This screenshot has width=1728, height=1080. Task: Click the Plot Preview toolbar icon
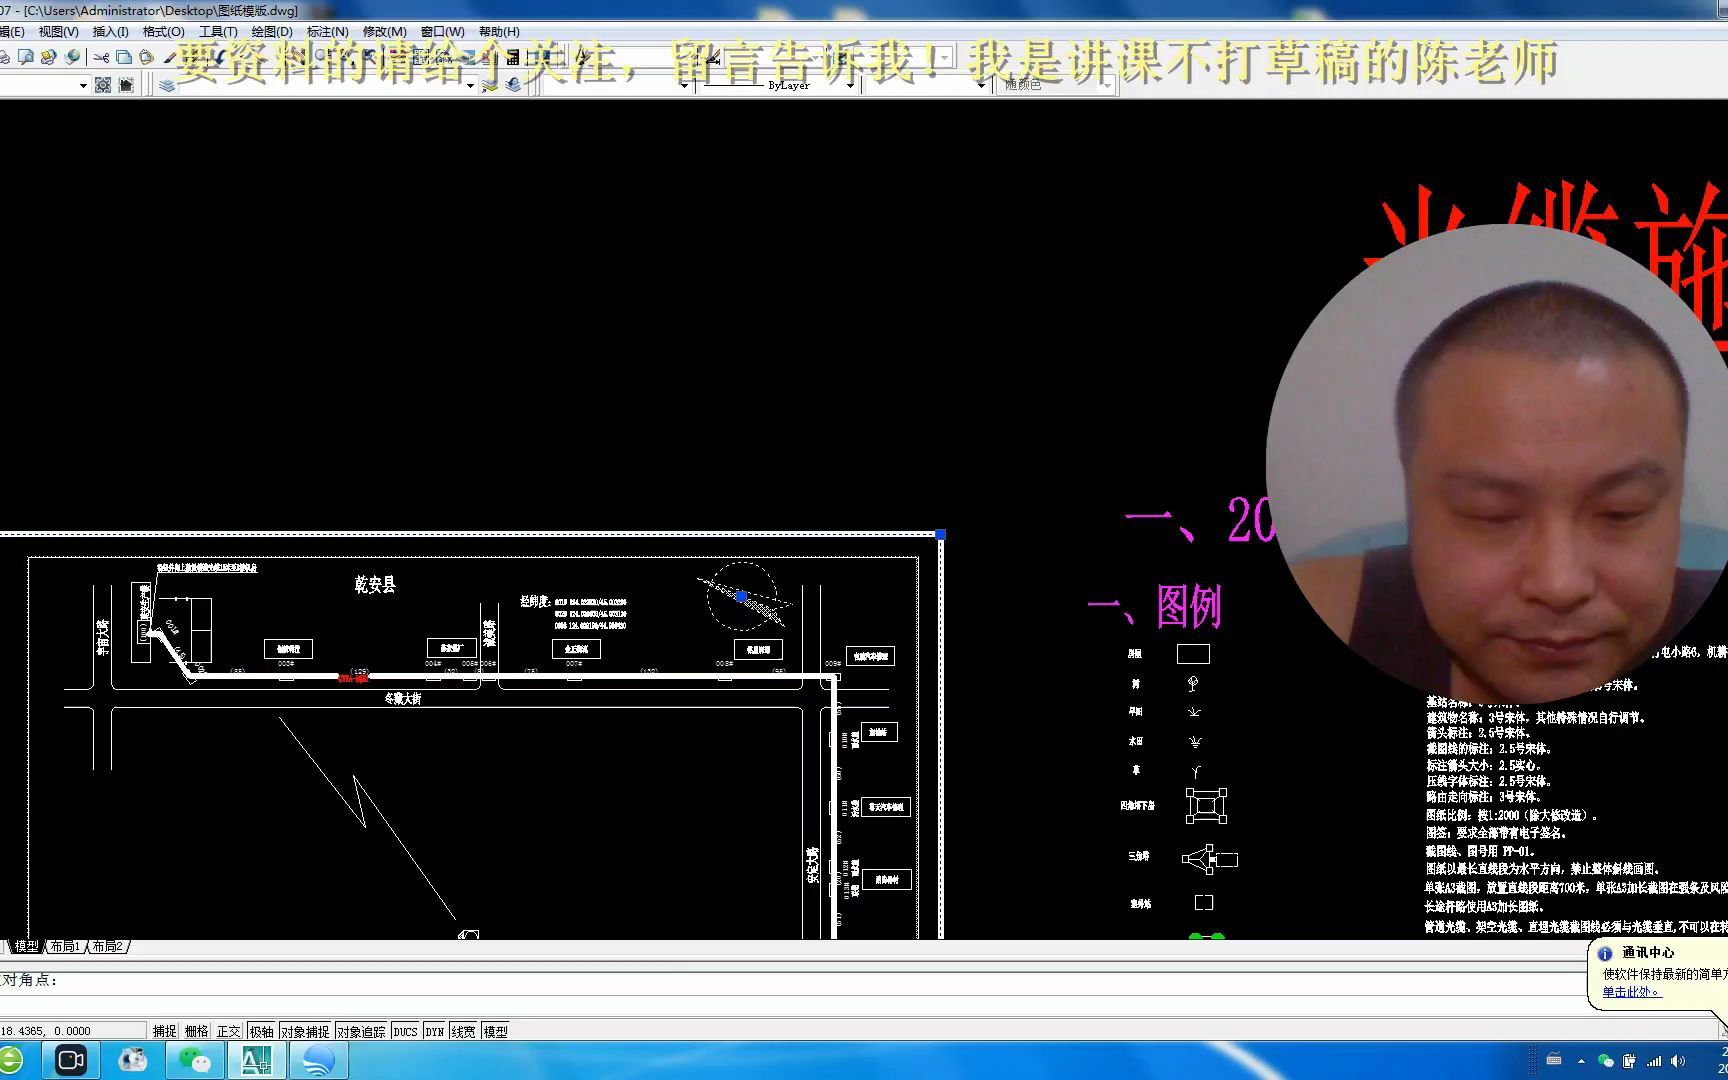click(26, 57)
